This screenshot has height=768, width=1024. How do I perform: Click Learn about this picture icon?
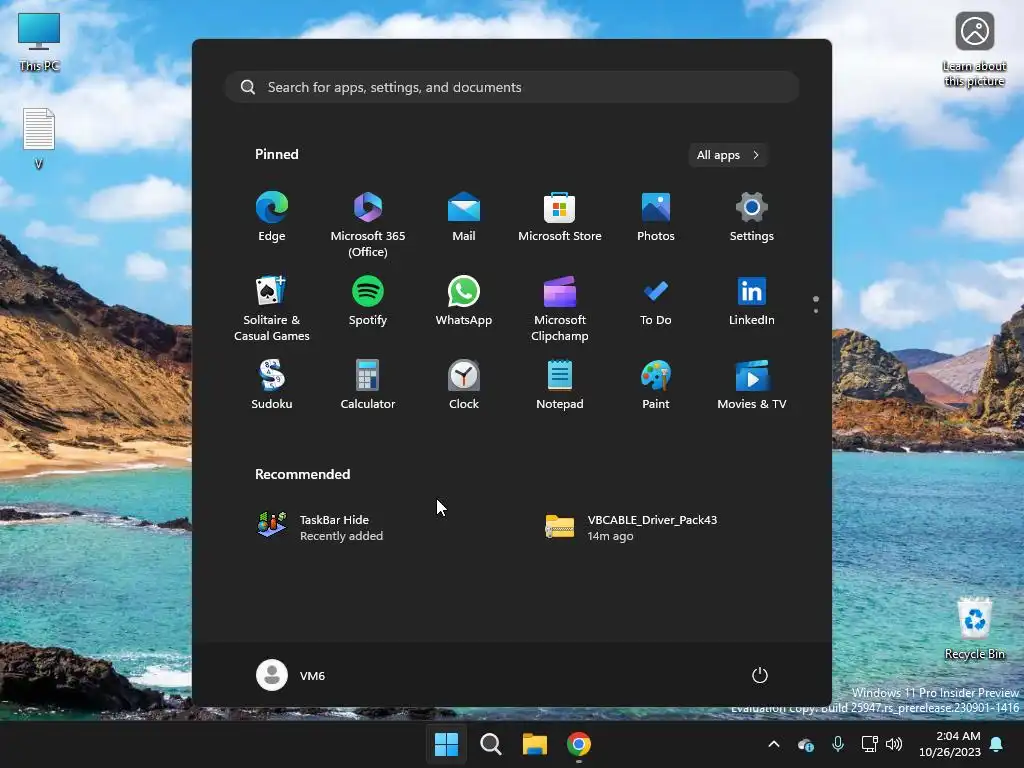tap(974, 50)
